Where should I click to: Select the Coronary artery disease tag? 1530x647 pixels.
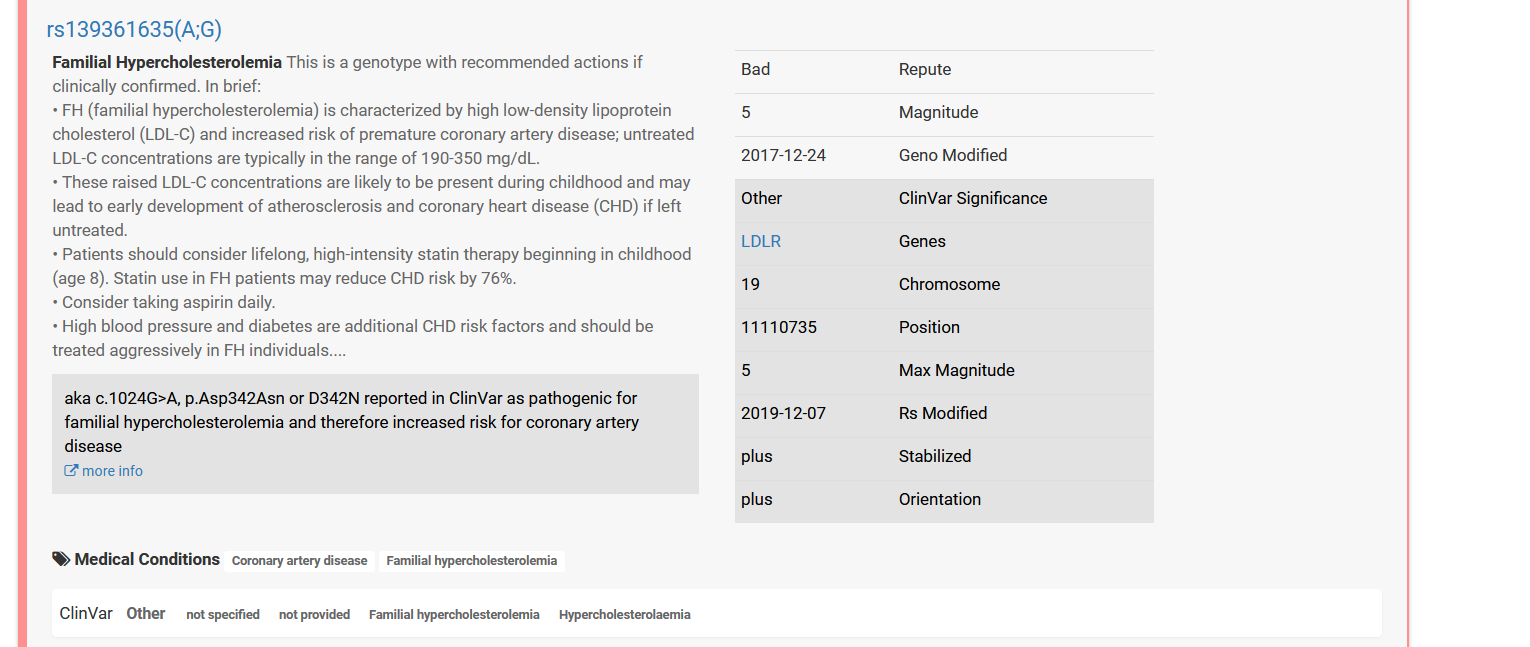[300, 561]
